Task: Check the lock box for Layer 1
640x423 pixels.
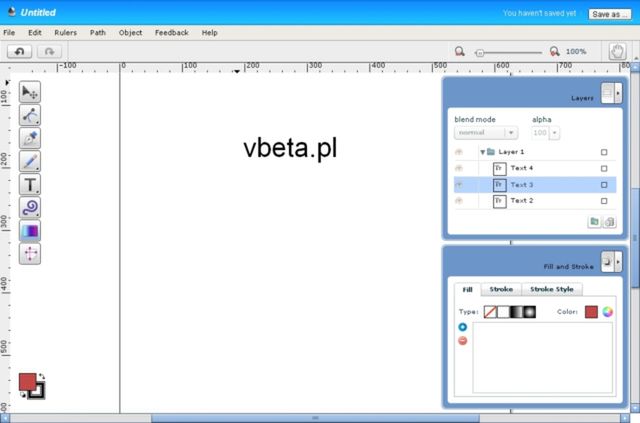Action: (x=604, y=152)
